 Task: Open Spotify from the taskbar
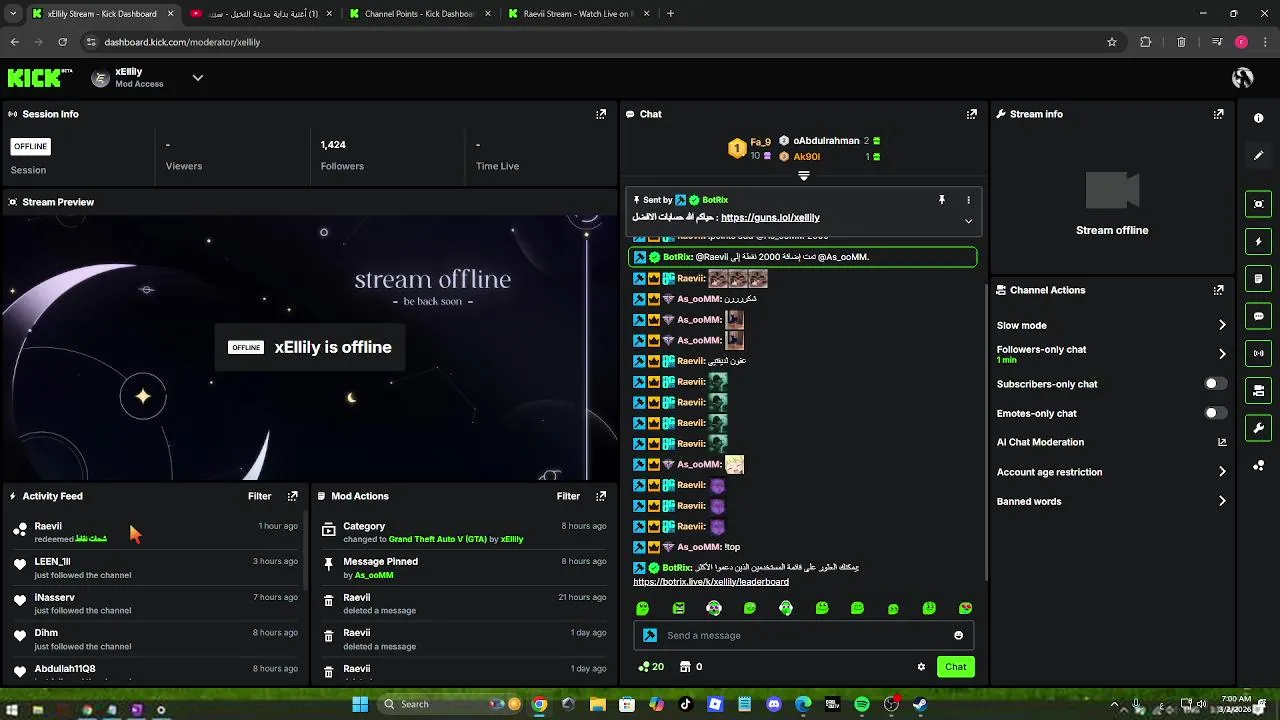862,704
